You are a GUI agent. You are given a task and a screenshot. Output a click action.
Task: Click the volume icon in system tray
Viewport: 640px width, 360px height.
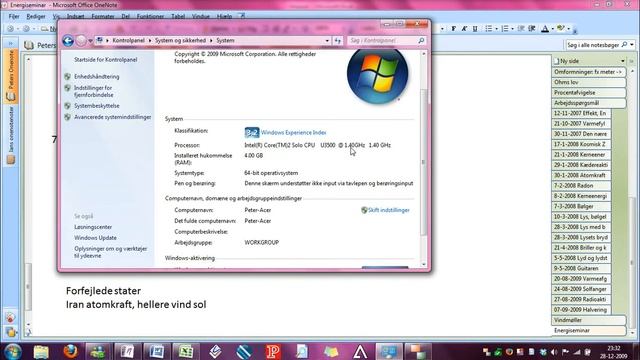554,352
